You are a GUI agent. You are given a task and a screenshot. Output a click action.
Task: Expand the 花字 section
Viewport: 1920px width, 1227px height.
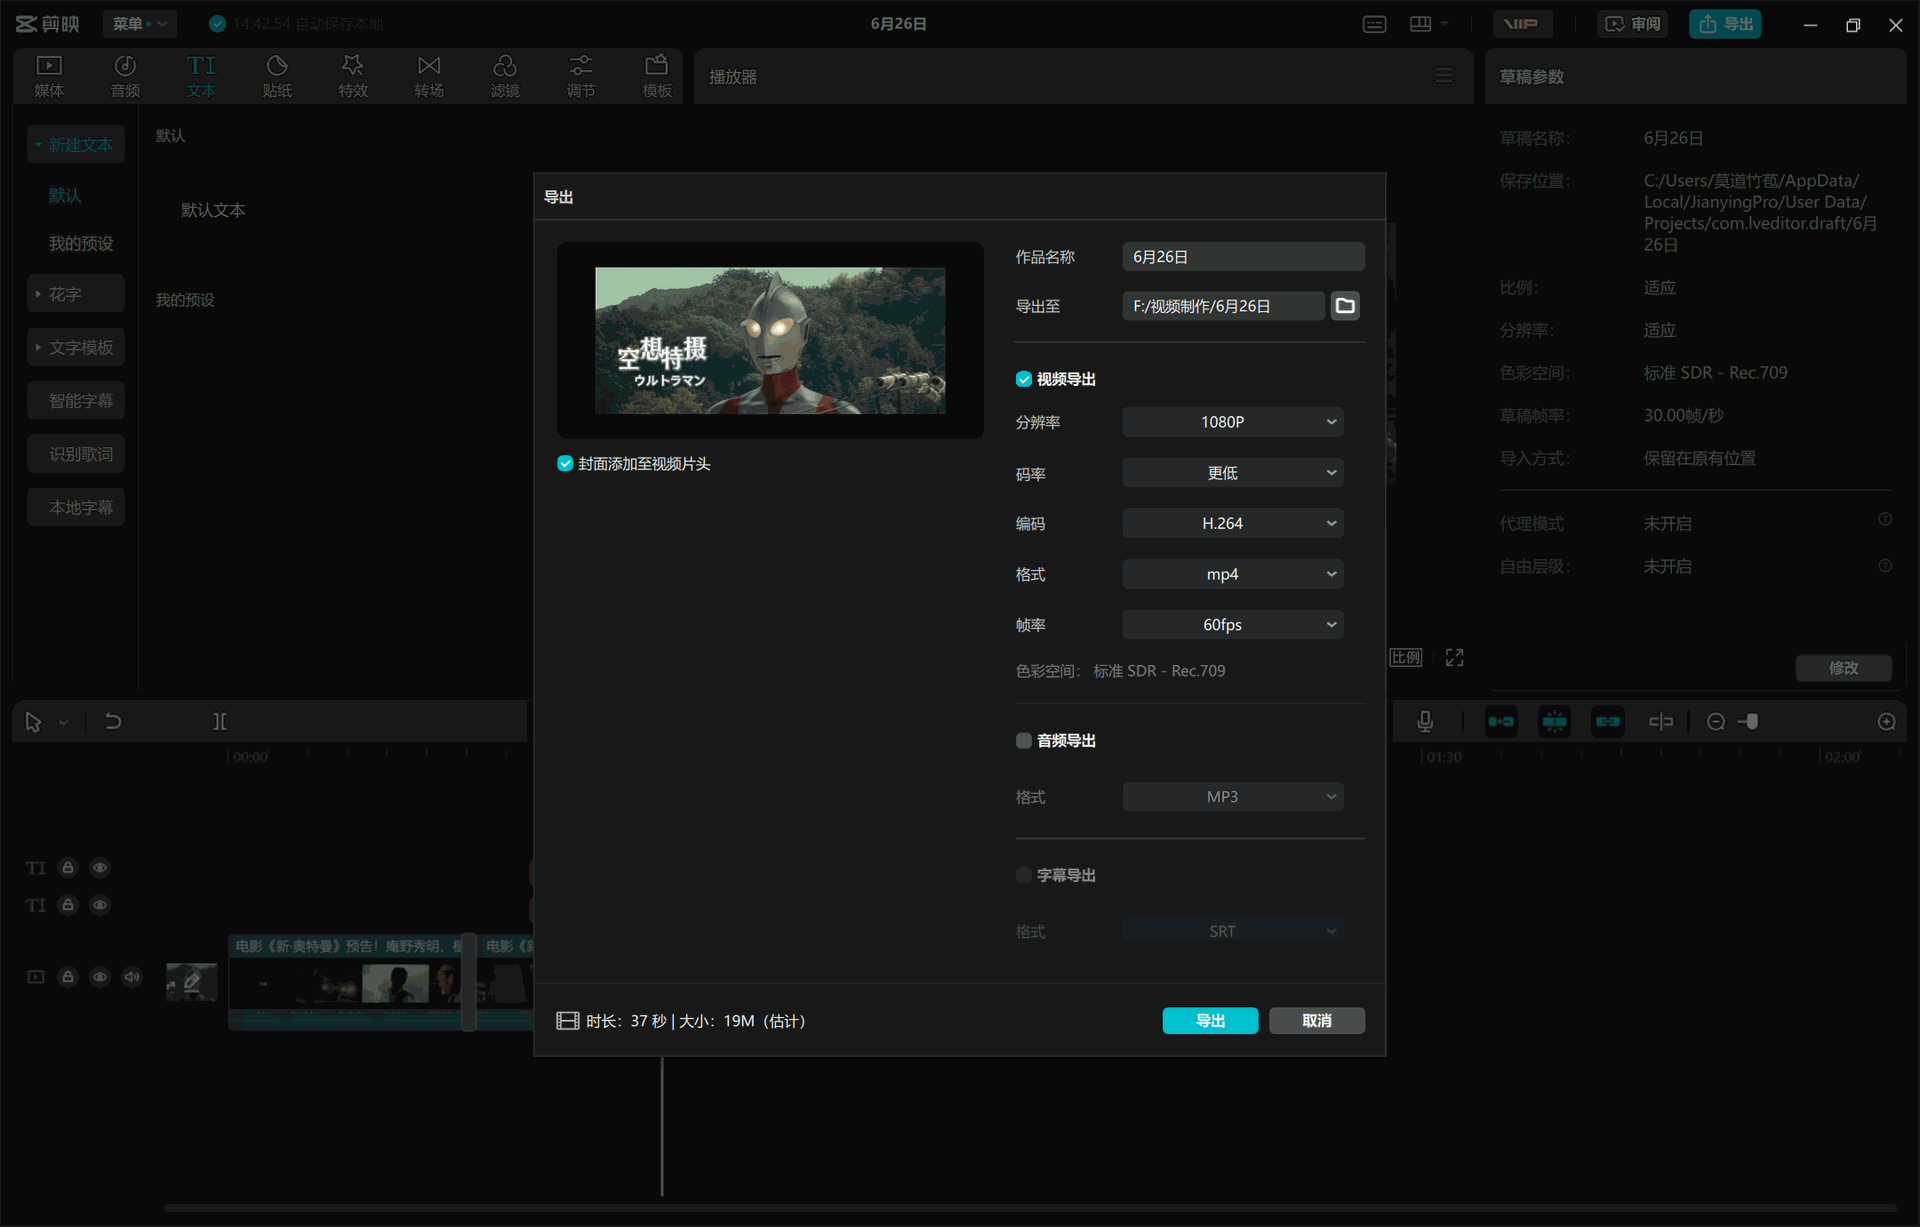(76, 294)
